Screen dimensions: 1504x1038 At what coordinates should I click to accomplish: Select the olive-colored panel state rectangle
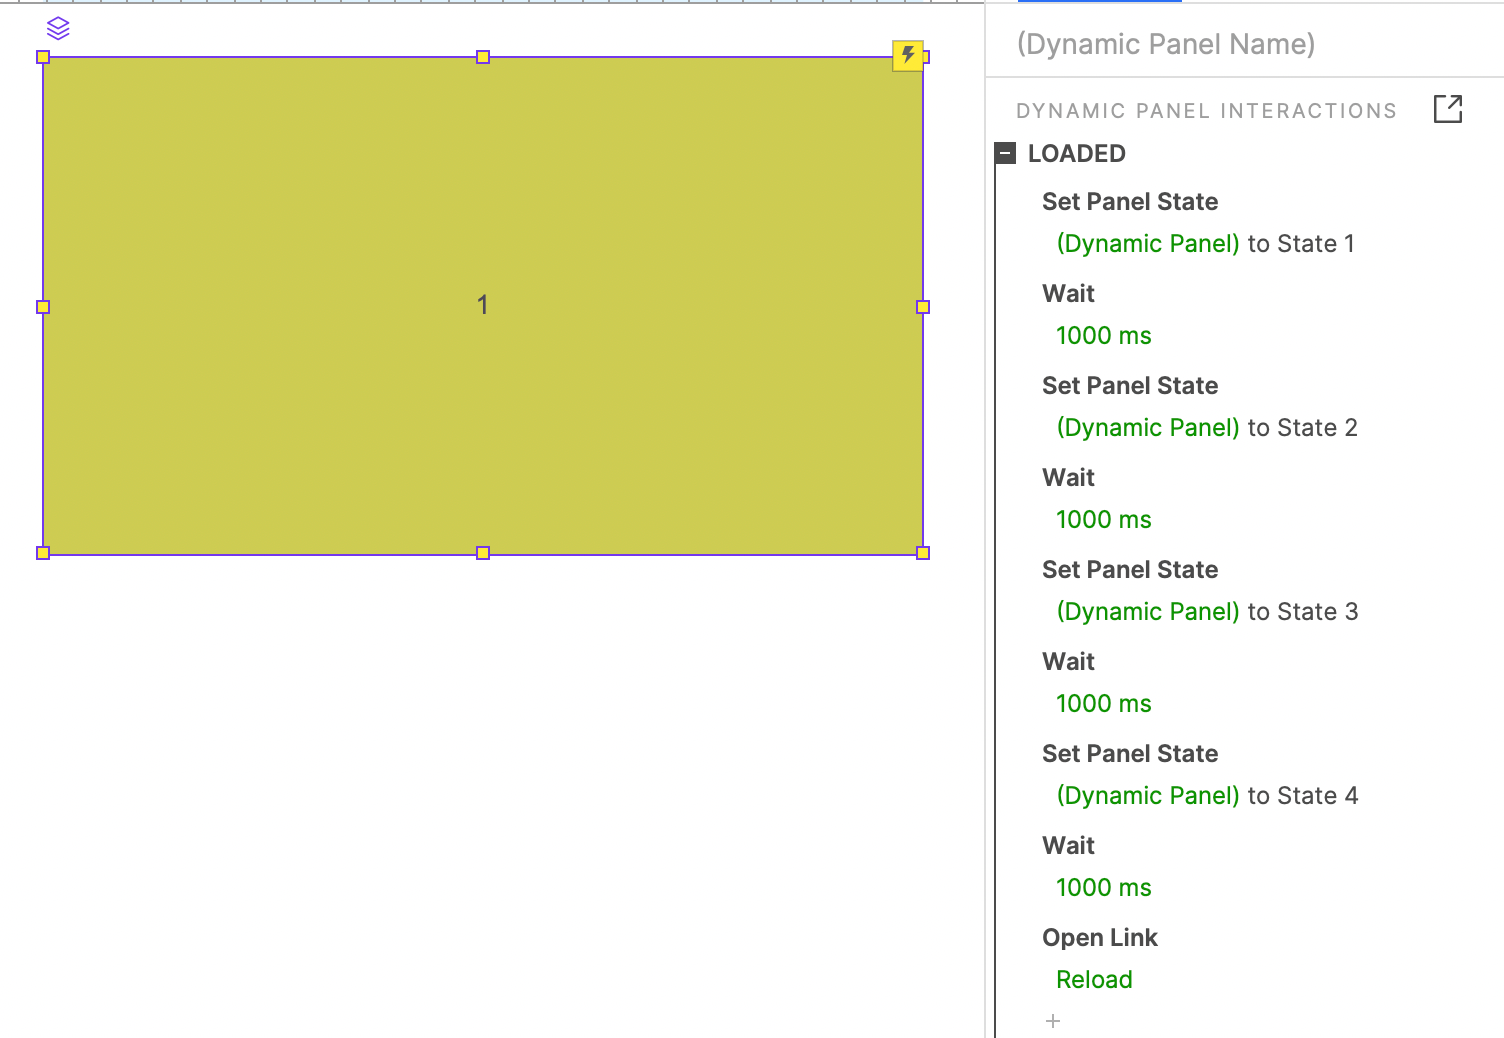483,305
